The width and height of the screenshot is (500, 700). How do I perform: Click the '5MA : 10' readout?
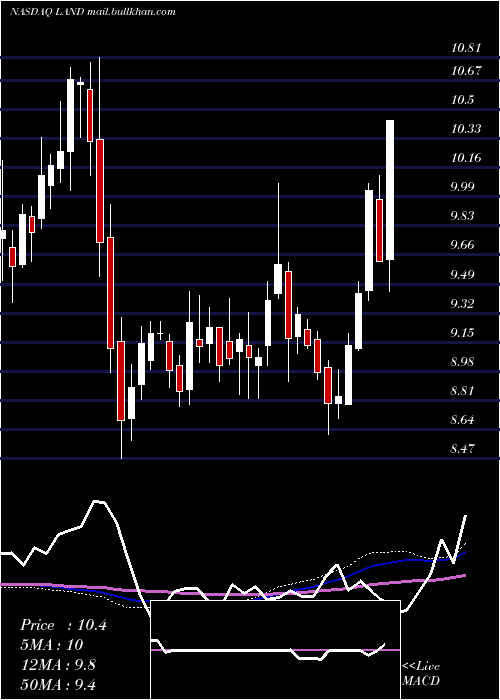[x=52, y=645]
